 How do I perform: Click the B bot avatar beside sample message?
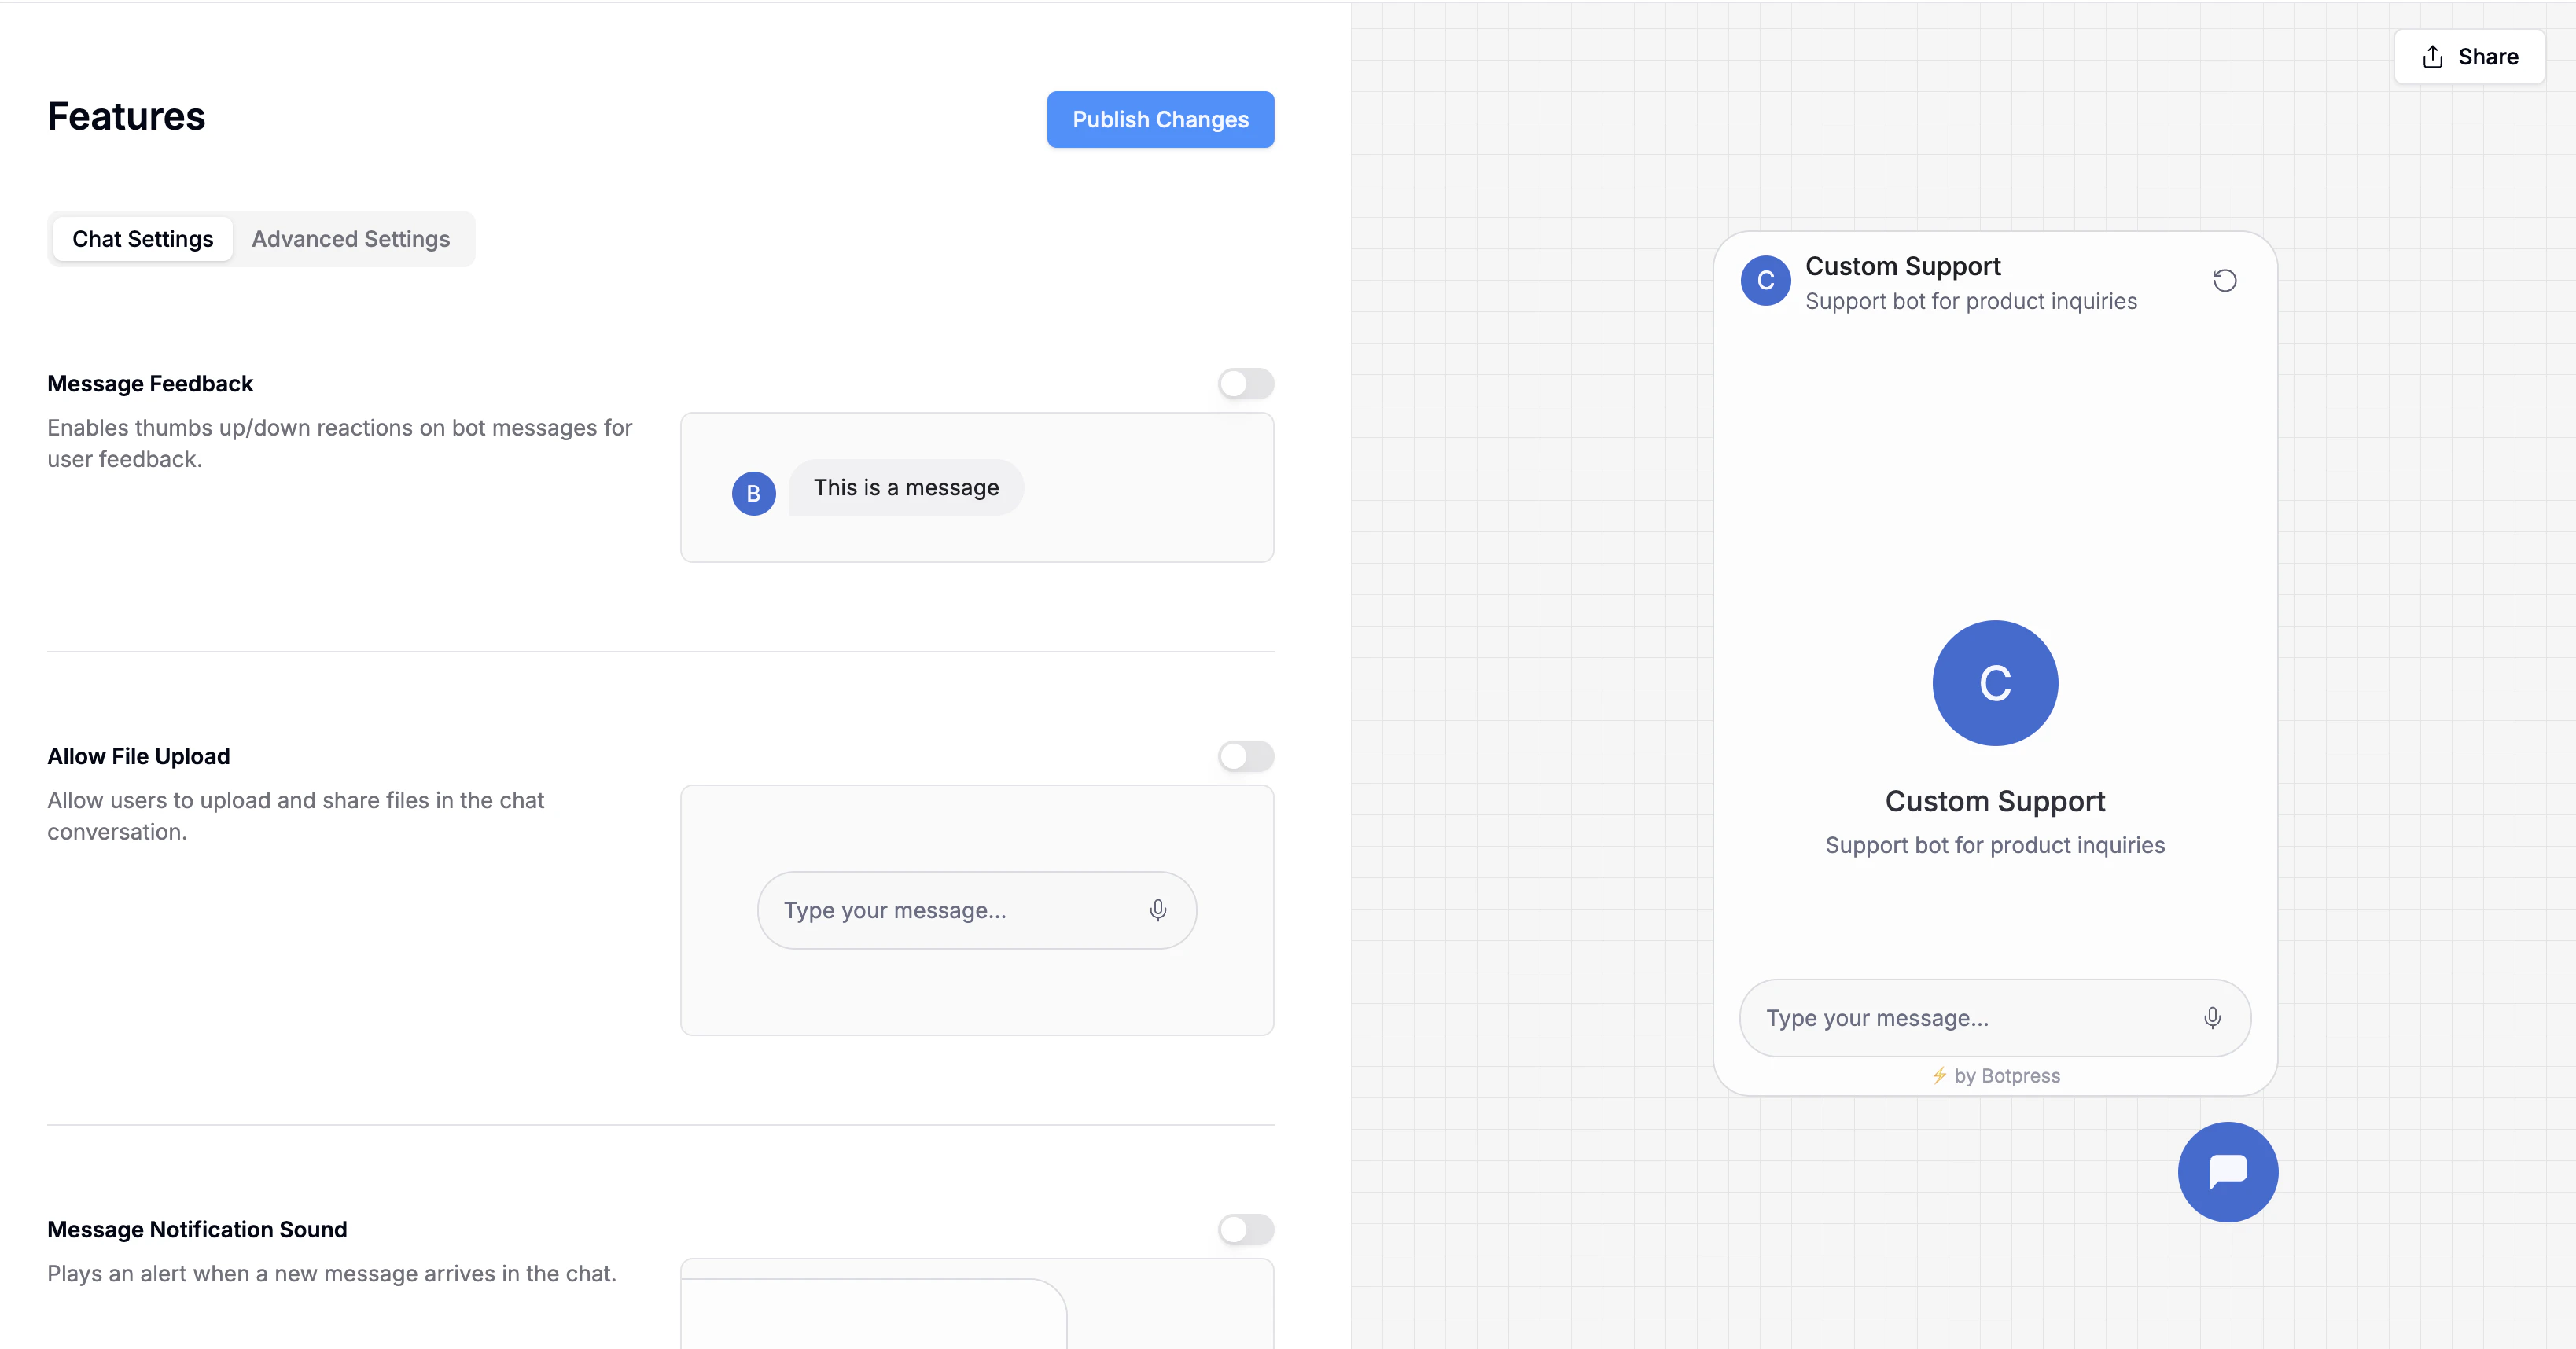753,493
